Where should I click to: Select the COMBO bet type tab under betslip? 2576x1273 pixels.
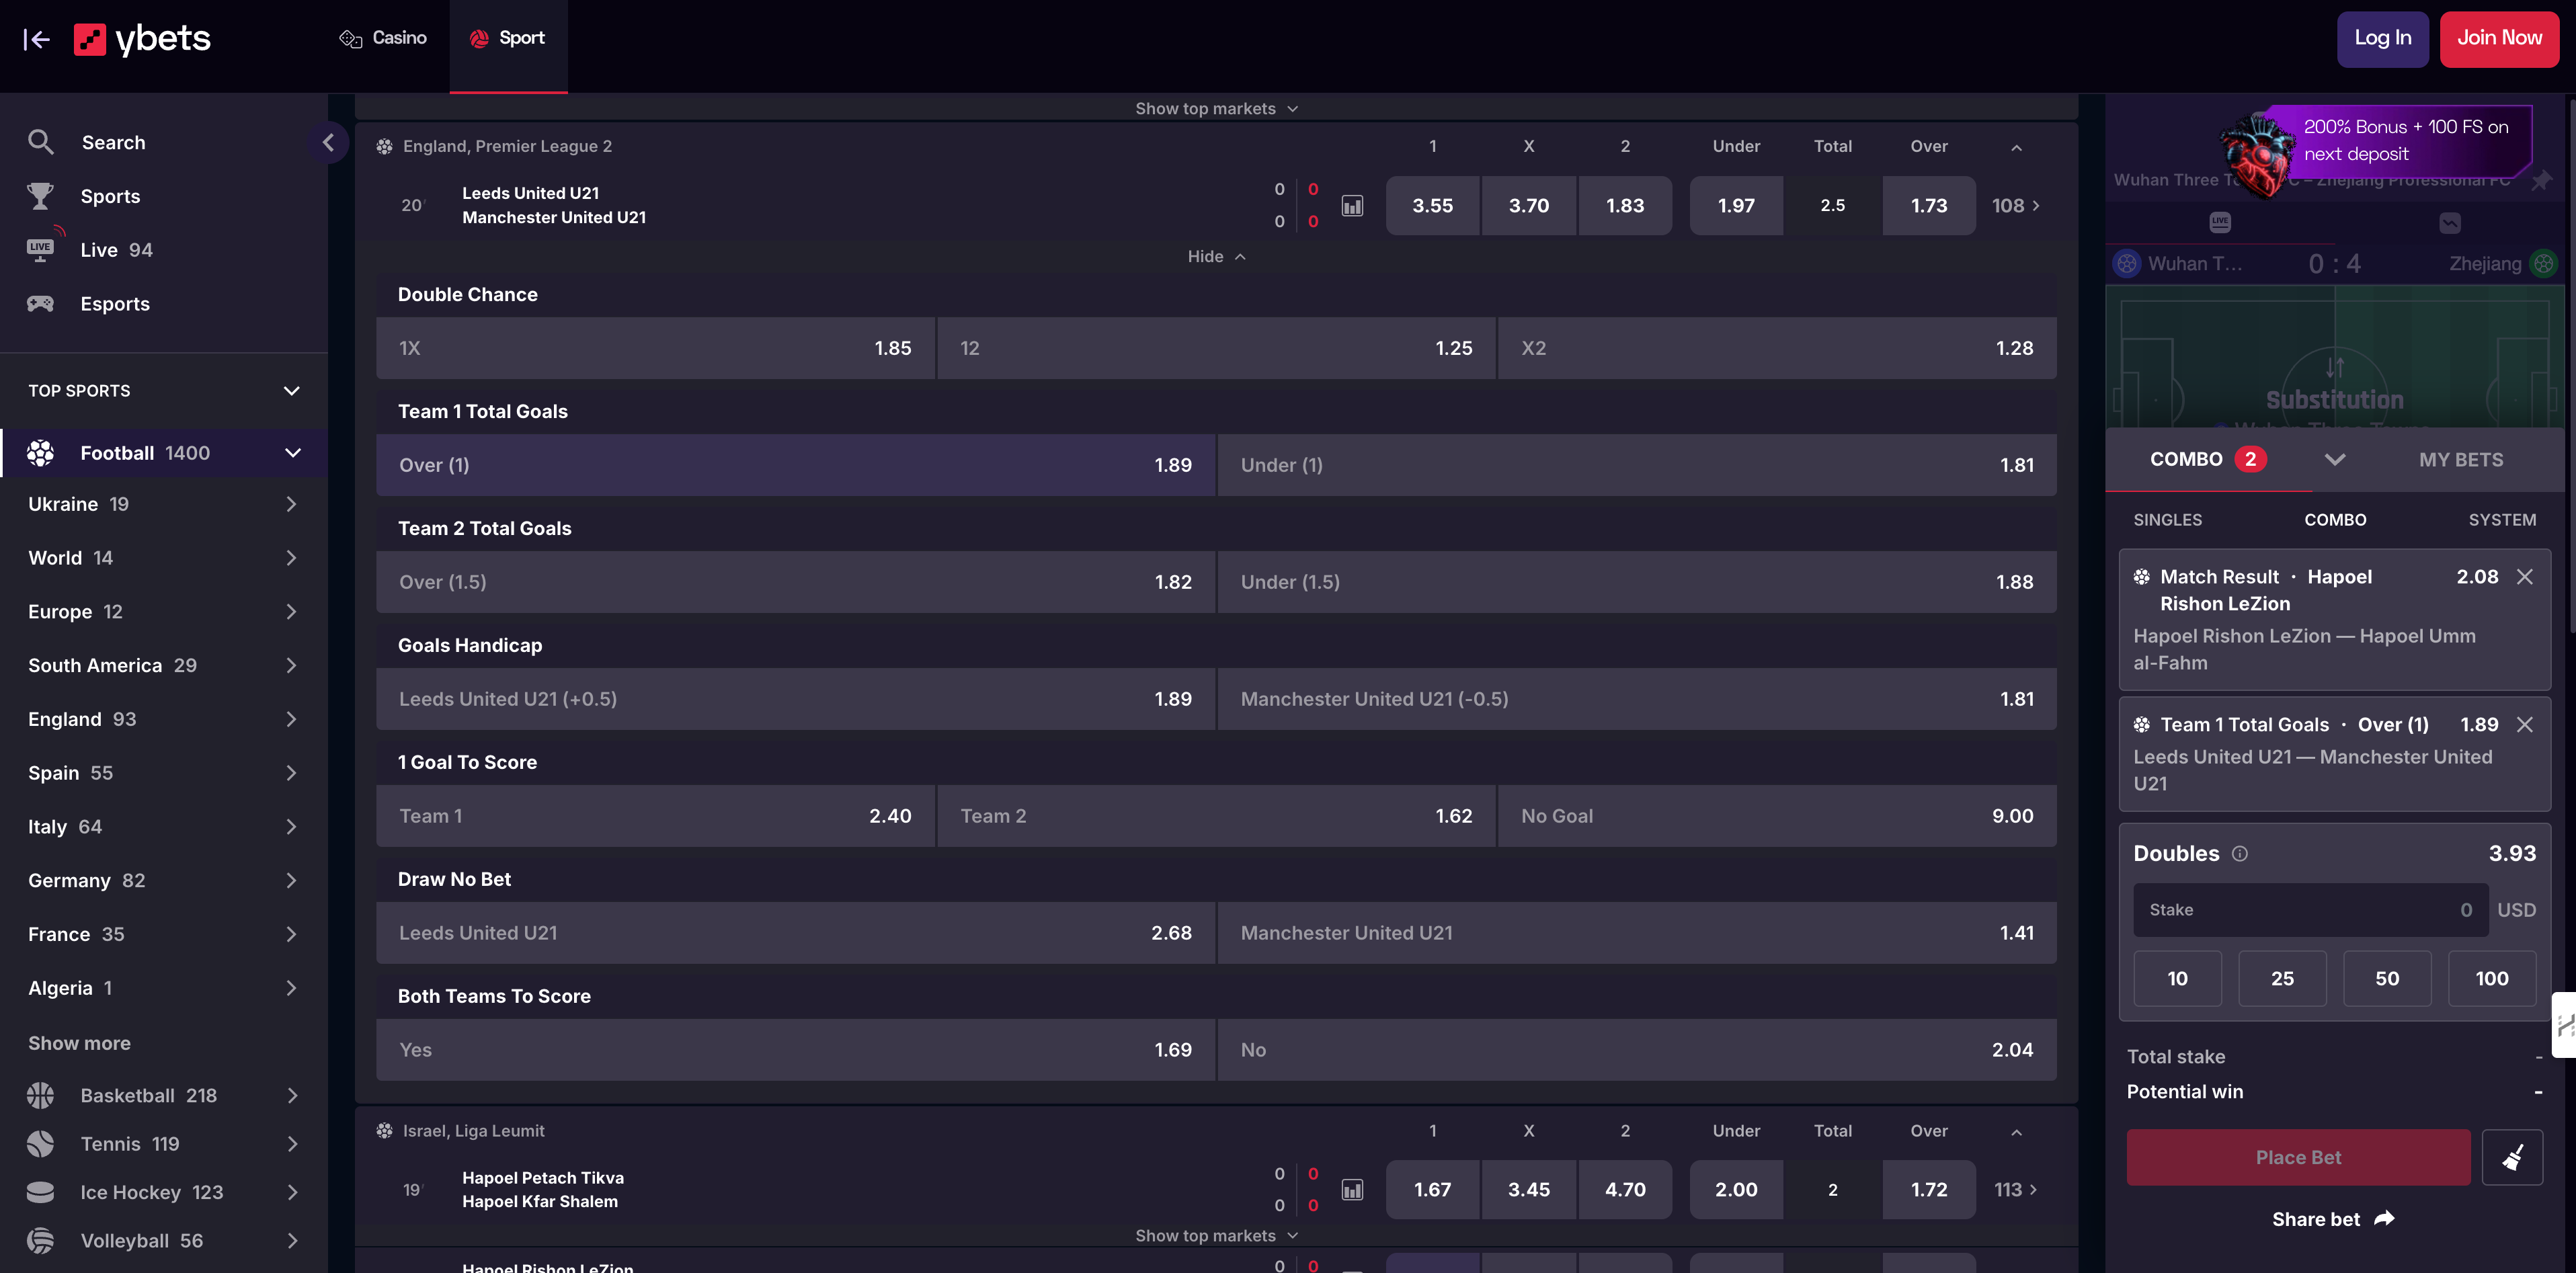click(x=2335, y=520)
